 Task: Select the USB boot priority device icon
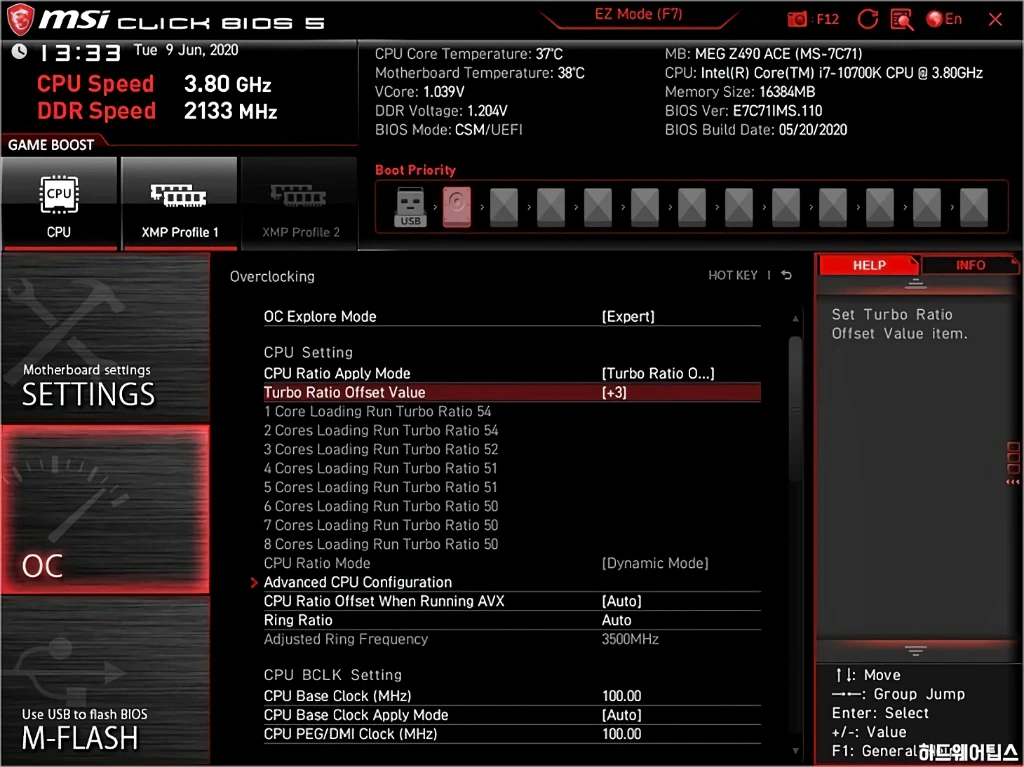pyautogui.click(x=410, y=206)
